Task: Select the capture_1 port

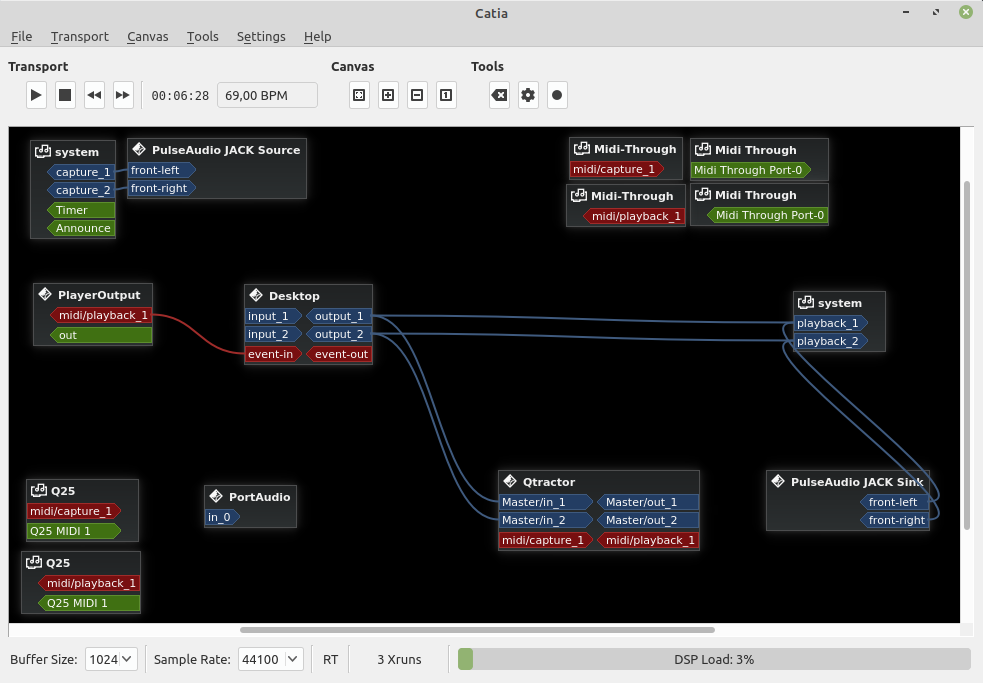Action: click(81, 172)
